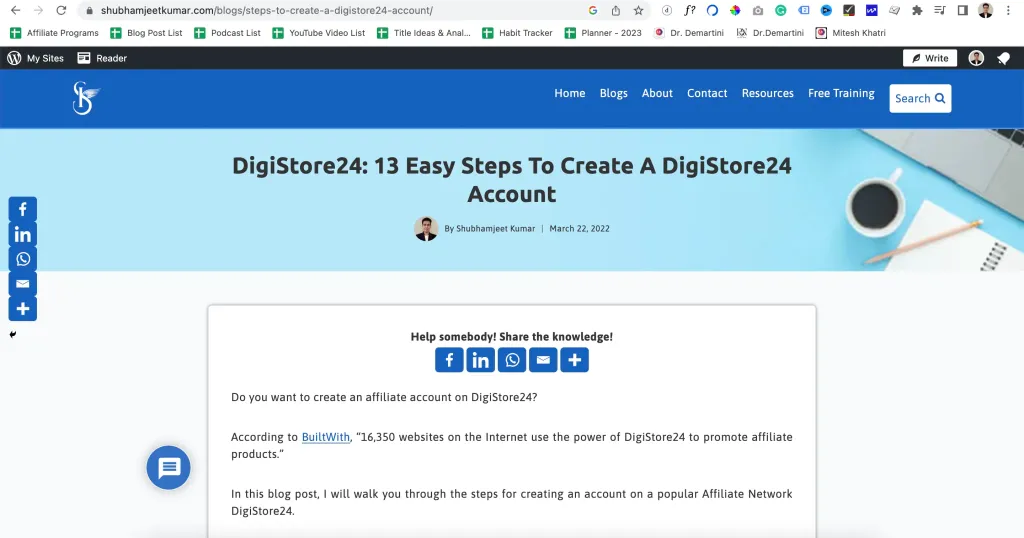Open YouTube Video List bookmark
This screenshot has width=1024, height=538.
click(x=319, y=33)
